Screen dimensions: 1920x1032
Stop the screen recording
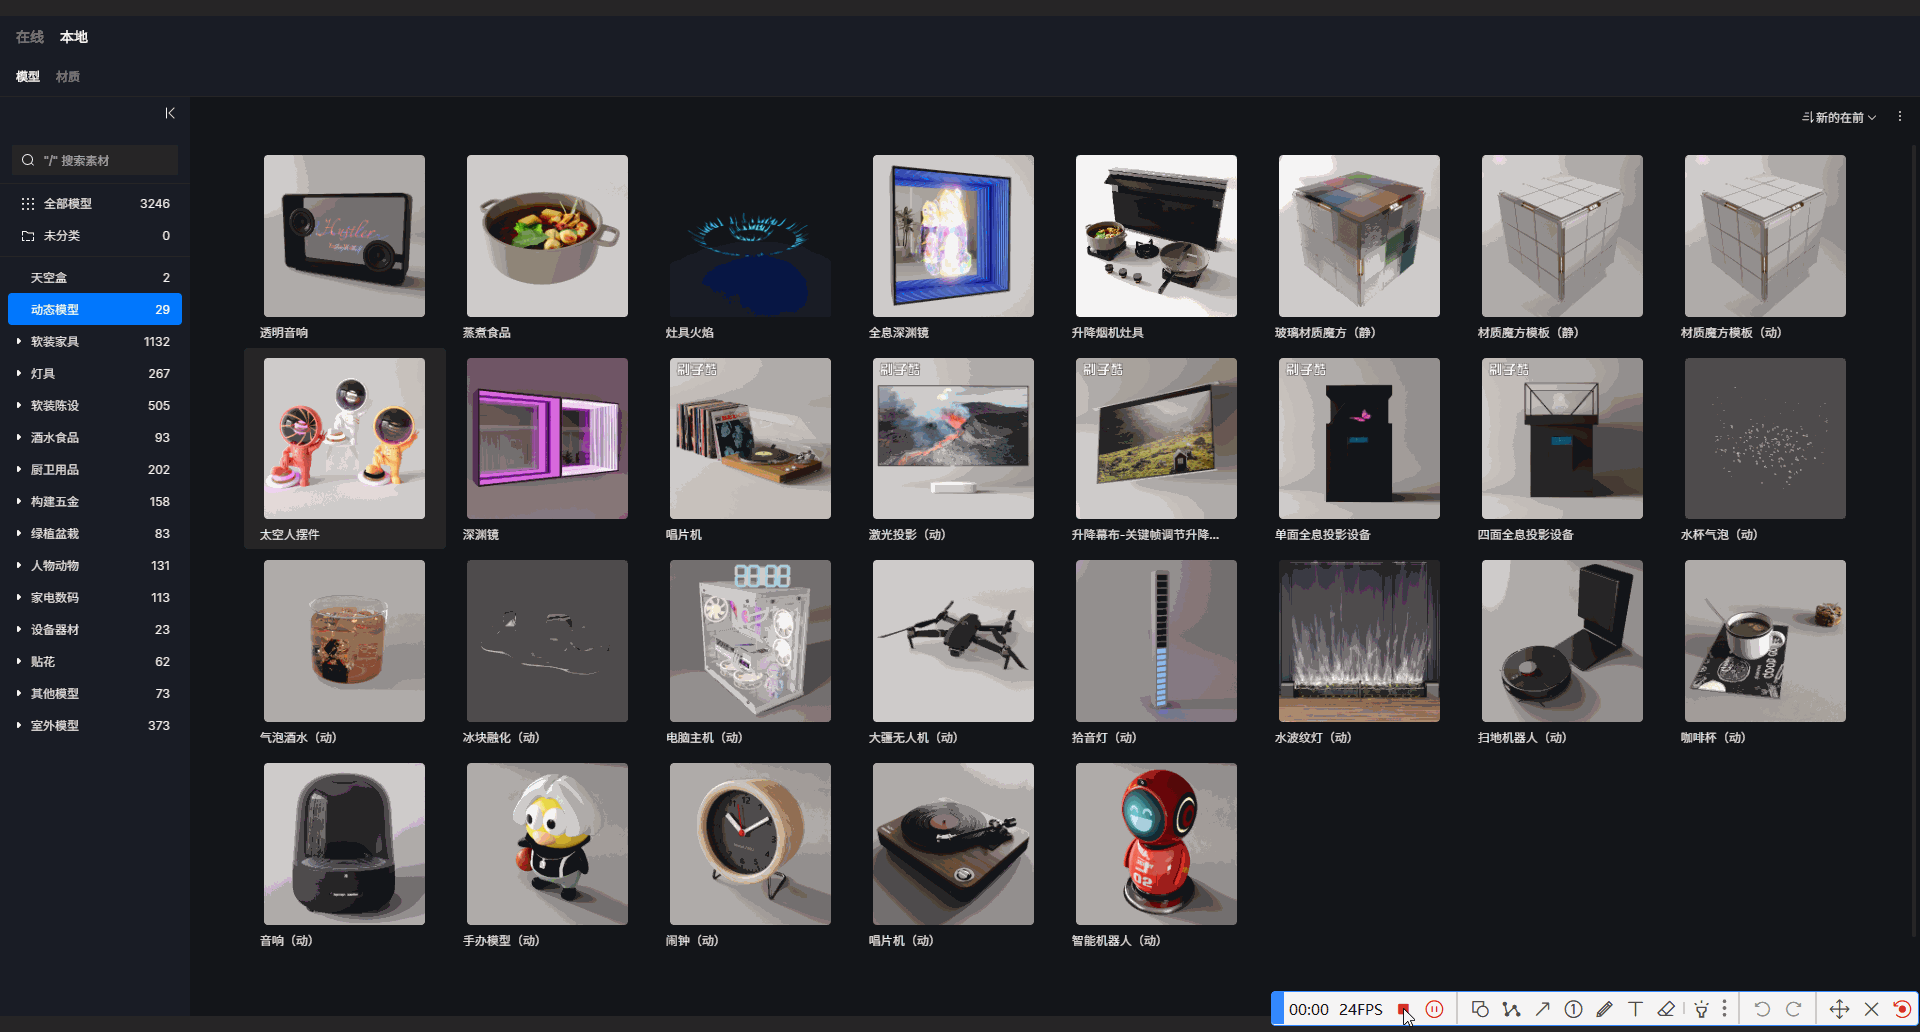[x=1404, y=1009]
